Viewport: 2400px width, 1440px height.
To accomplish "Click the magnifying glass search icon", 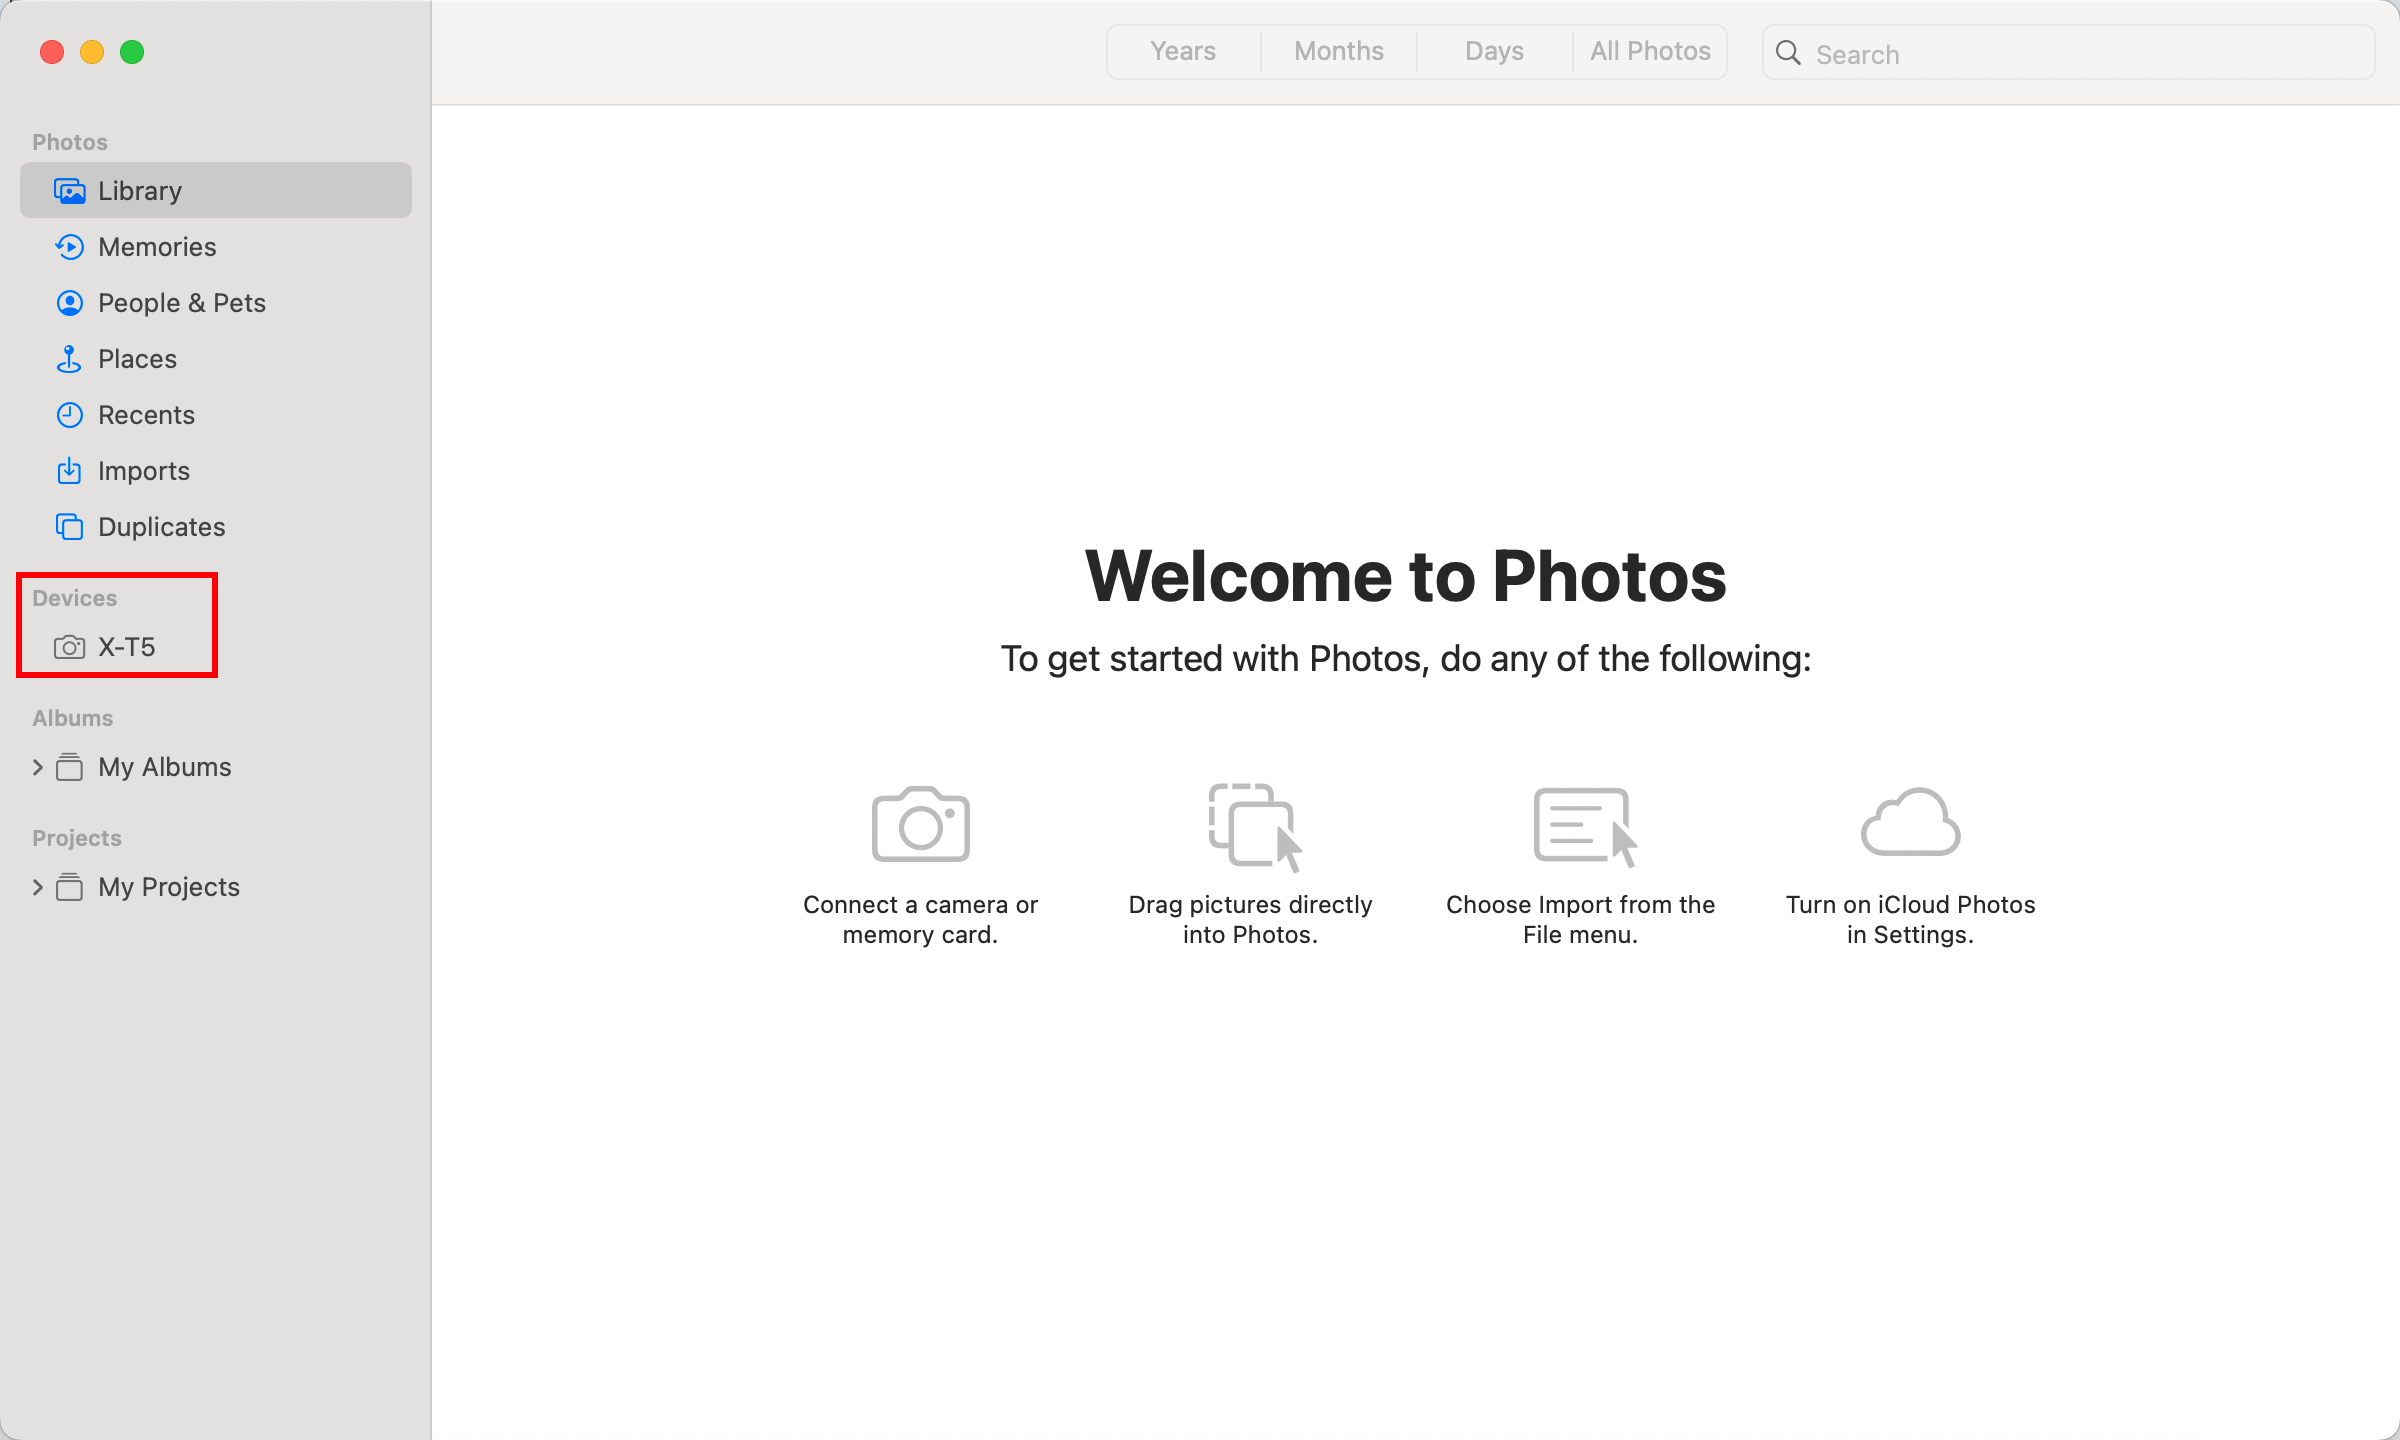I will [1788, 54].
